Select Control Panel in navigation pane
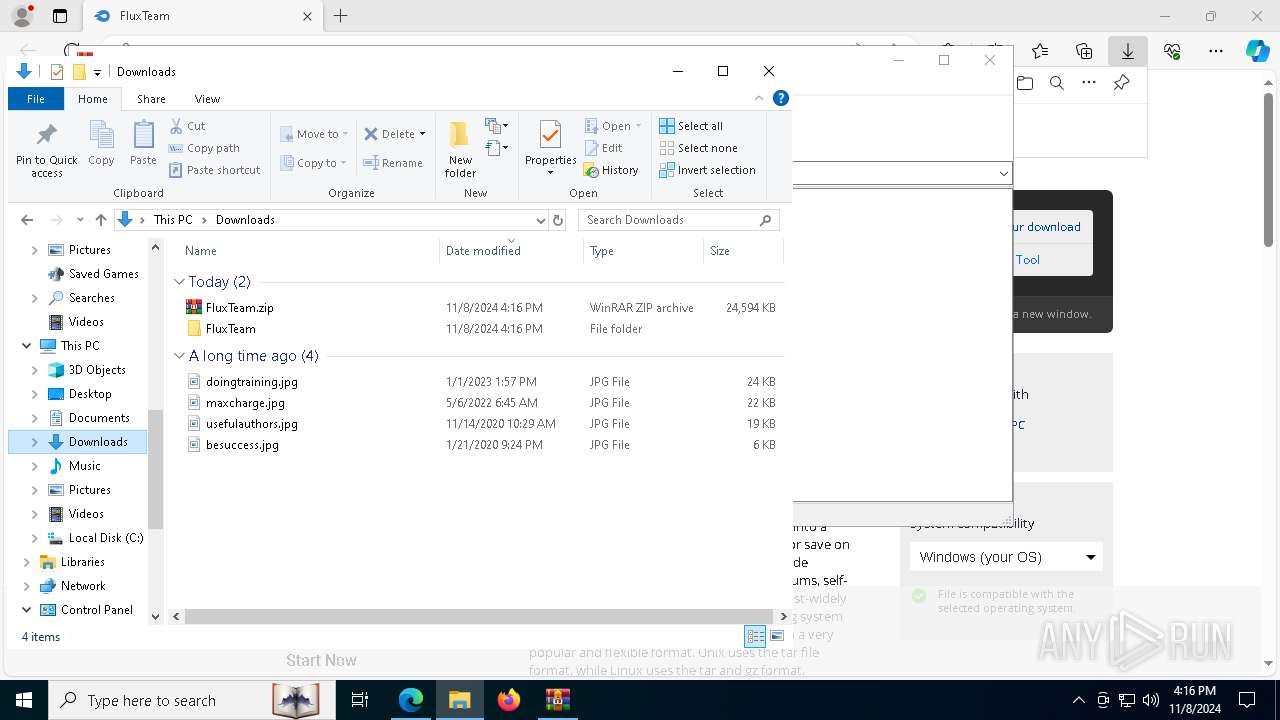This screenshot has width=1280, height=720. (x=96, y=610)
